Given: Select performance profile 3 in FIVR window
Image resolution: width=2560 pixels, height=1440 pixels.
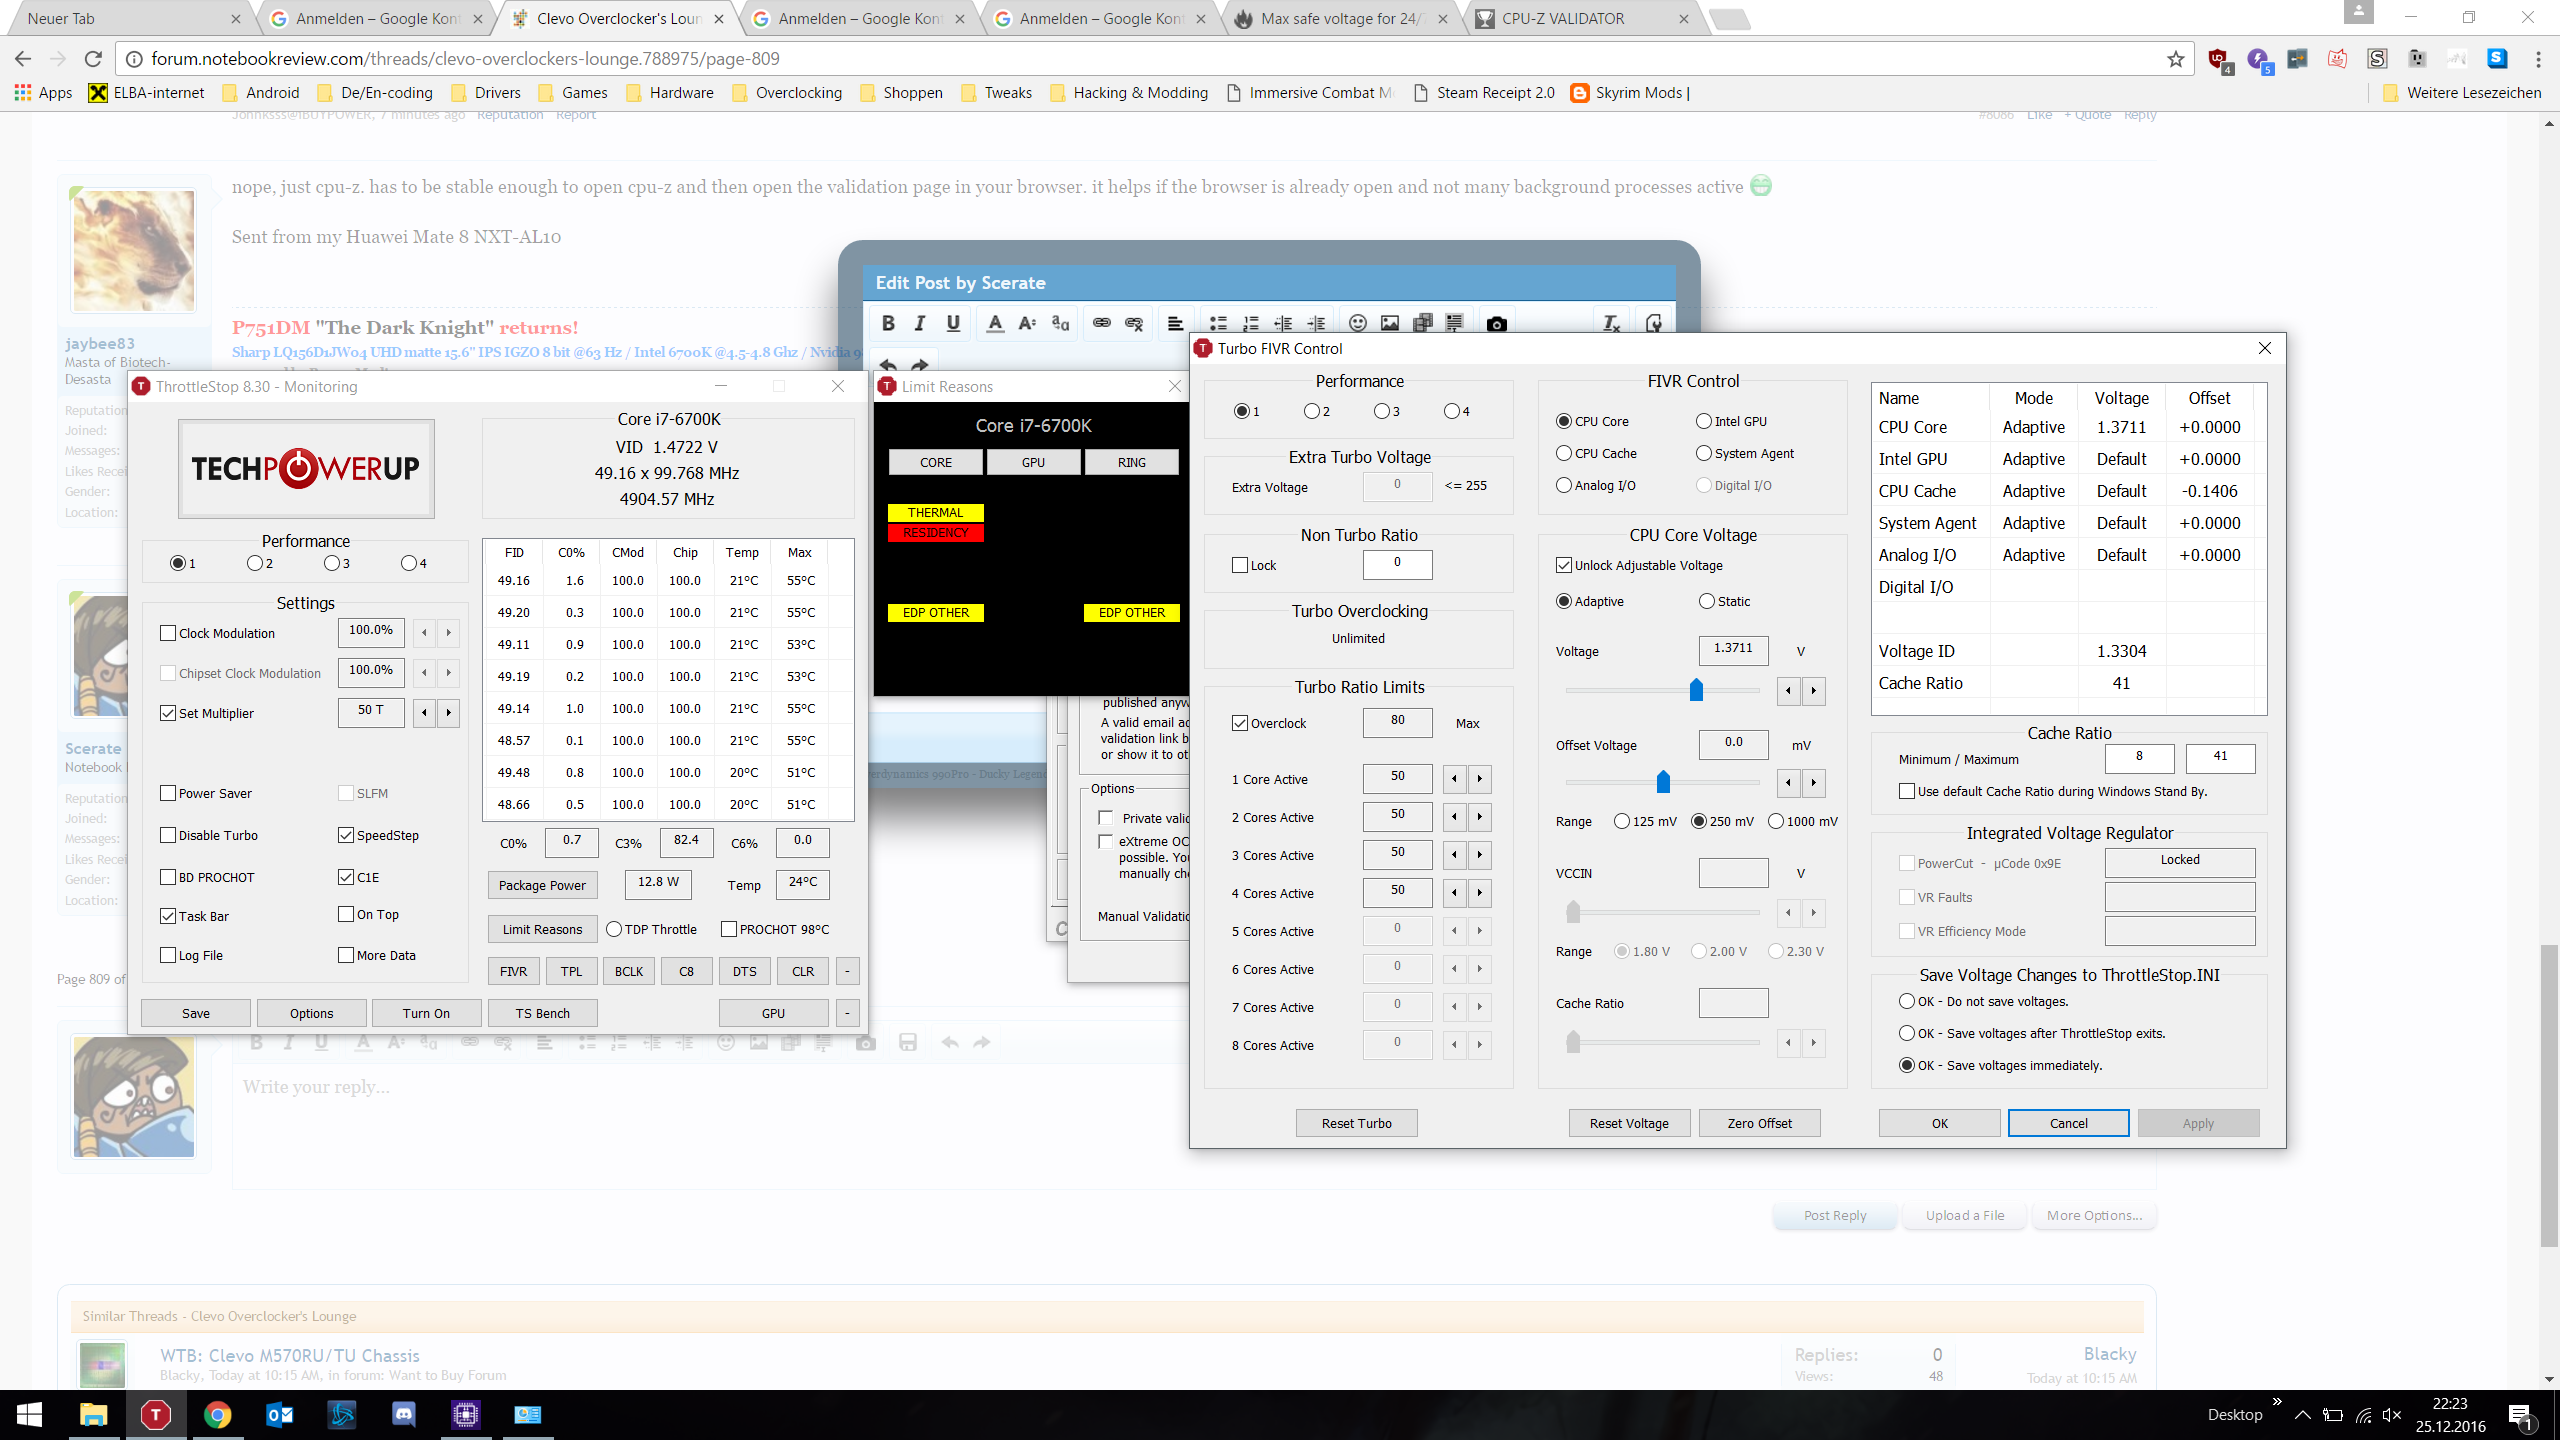Looking at the screenshot, I should coord(1381,411).
